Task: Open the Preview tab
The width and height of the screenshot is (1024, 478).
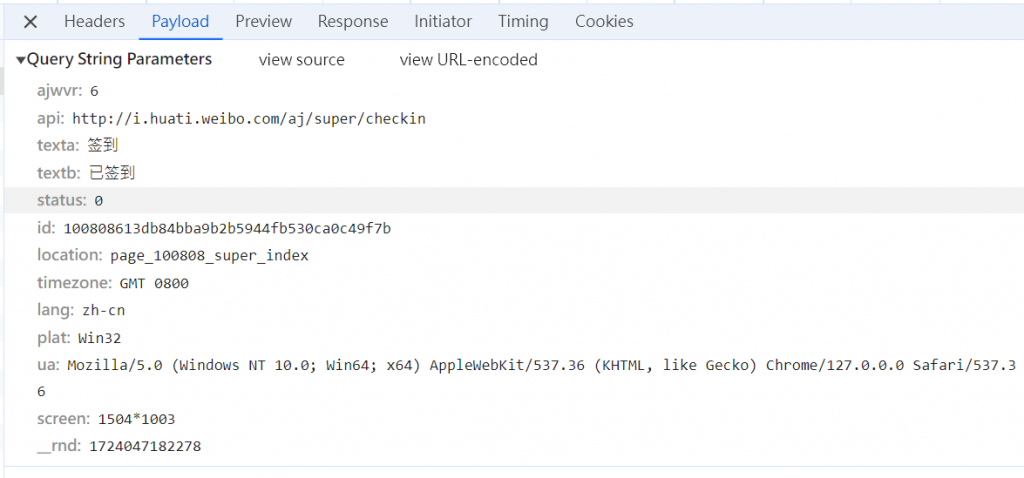Action: [263, 22]
